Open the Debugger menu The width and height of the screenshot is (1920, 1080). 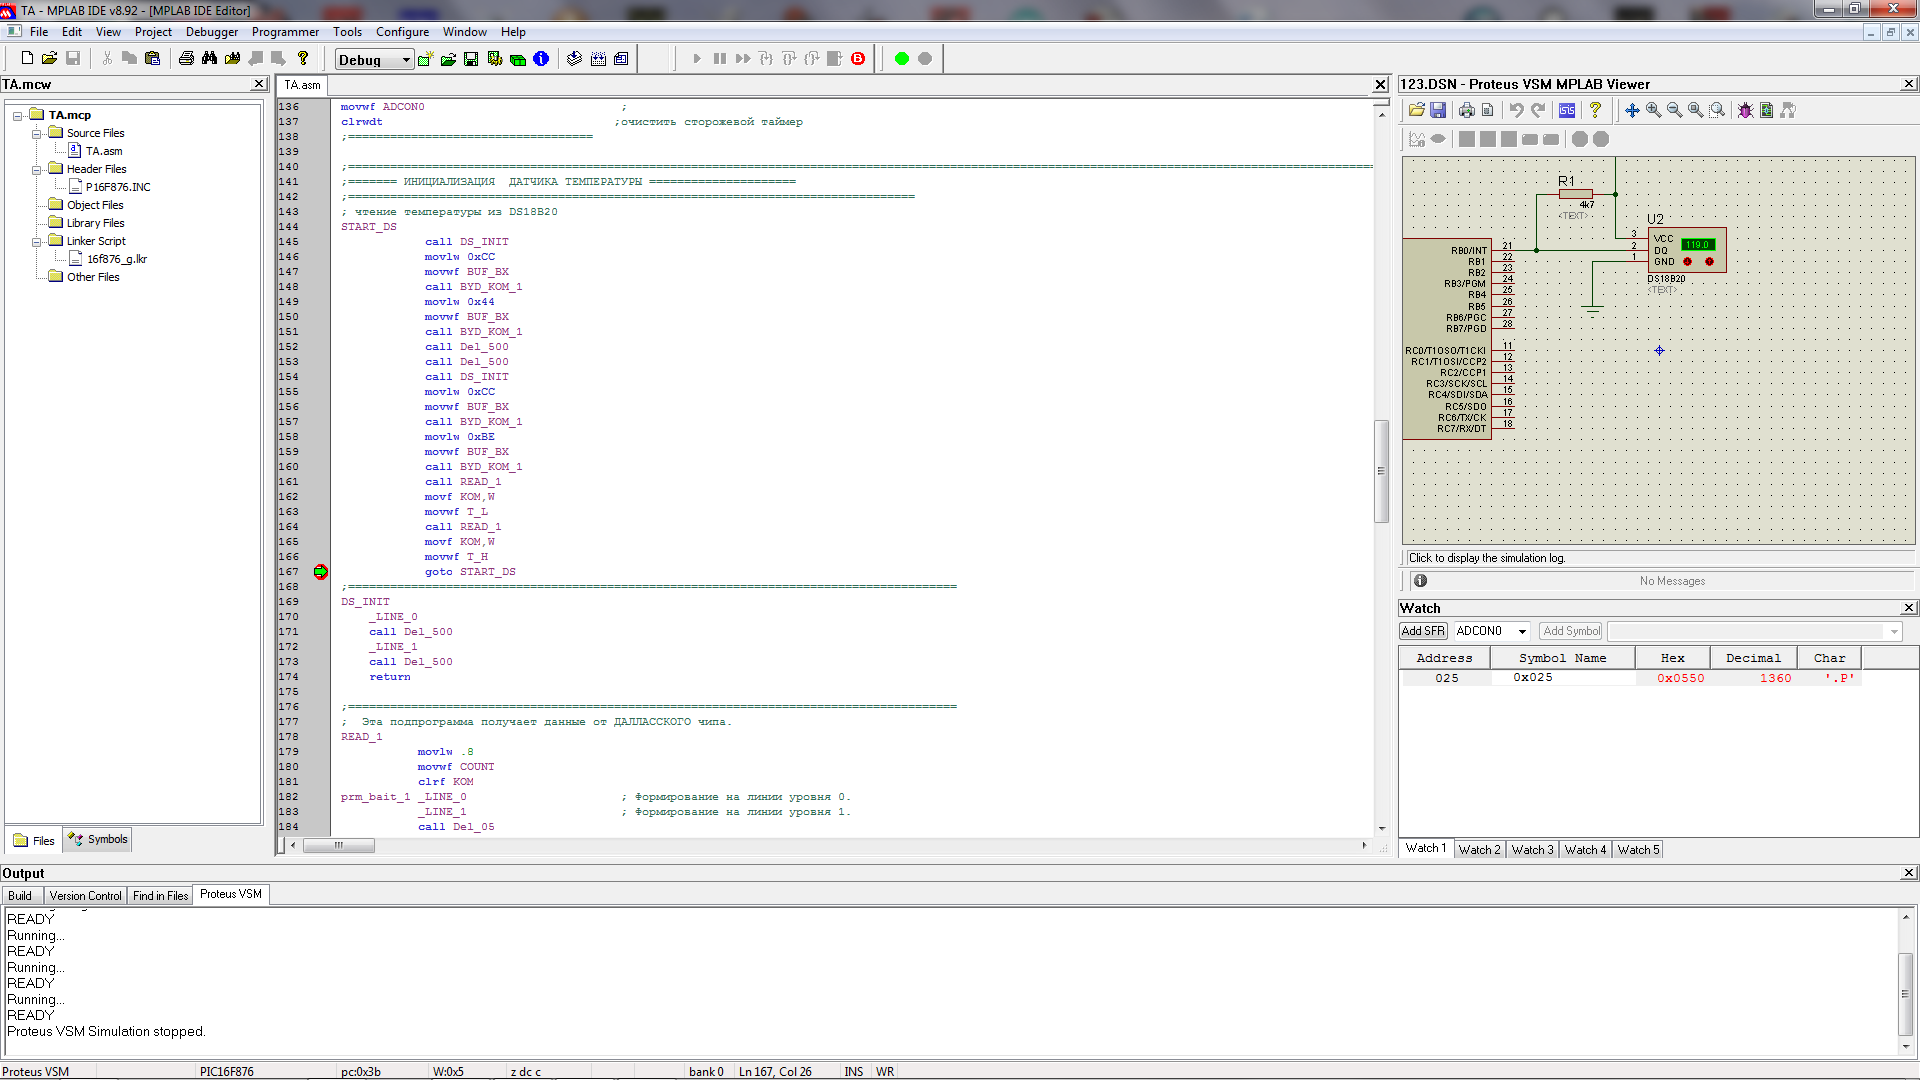point(212,32)
